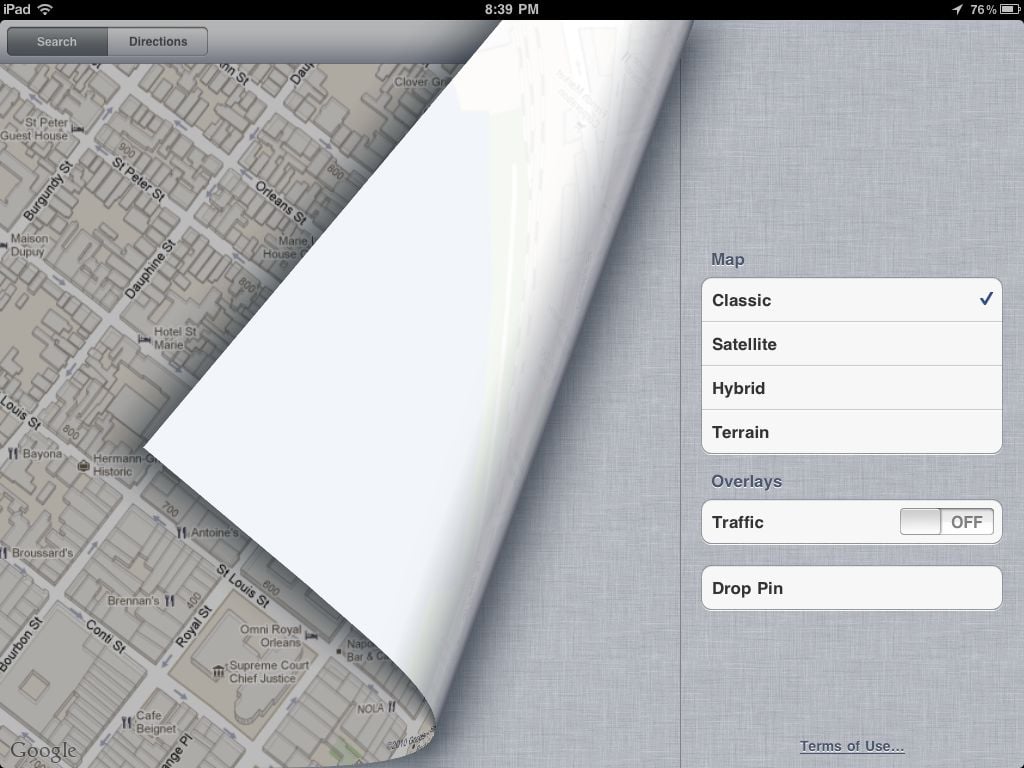1024x768 pixels.
Task: Tap the Drop Pin button
Action: 852,588
